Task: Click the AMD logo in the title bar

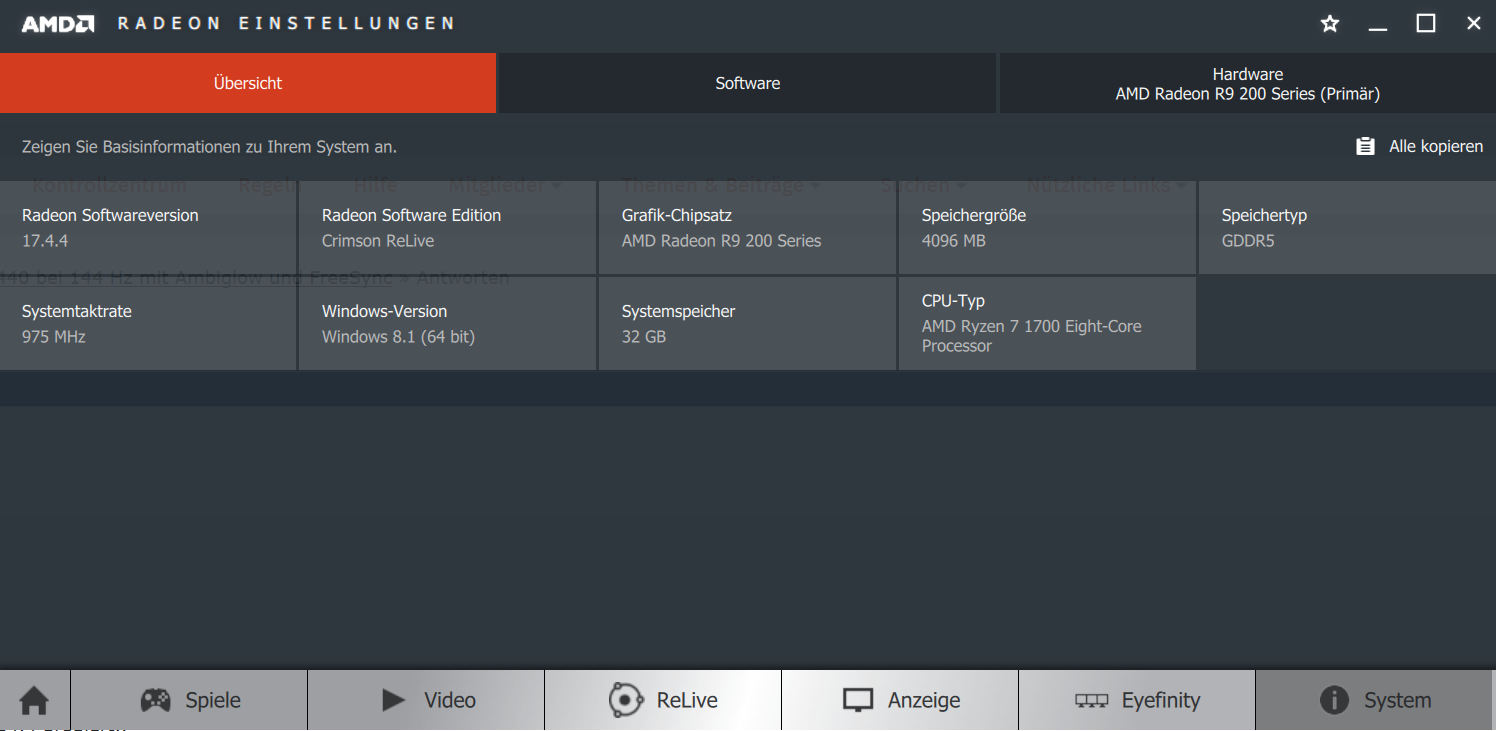Action: 58,24
